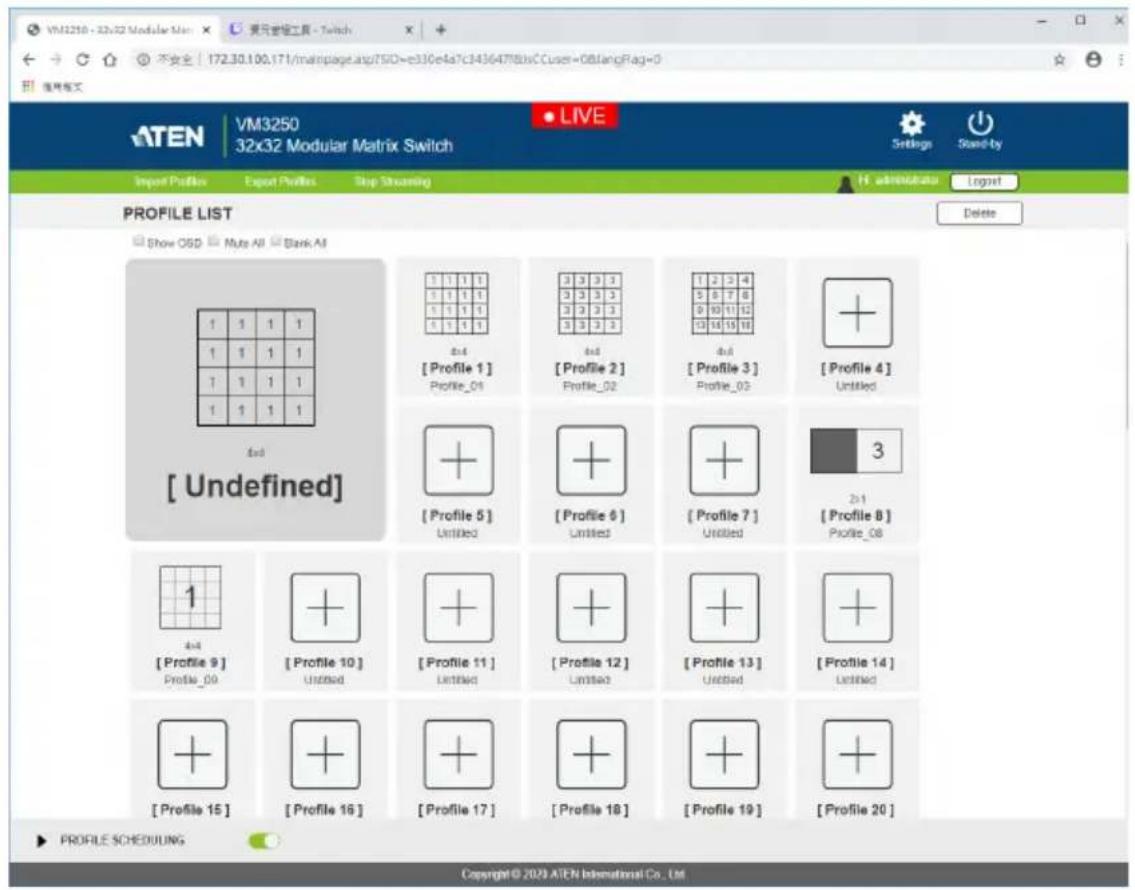1135x890 pixels.
Task: Enable the Show OSD checkbox
Action: [138, 241]
